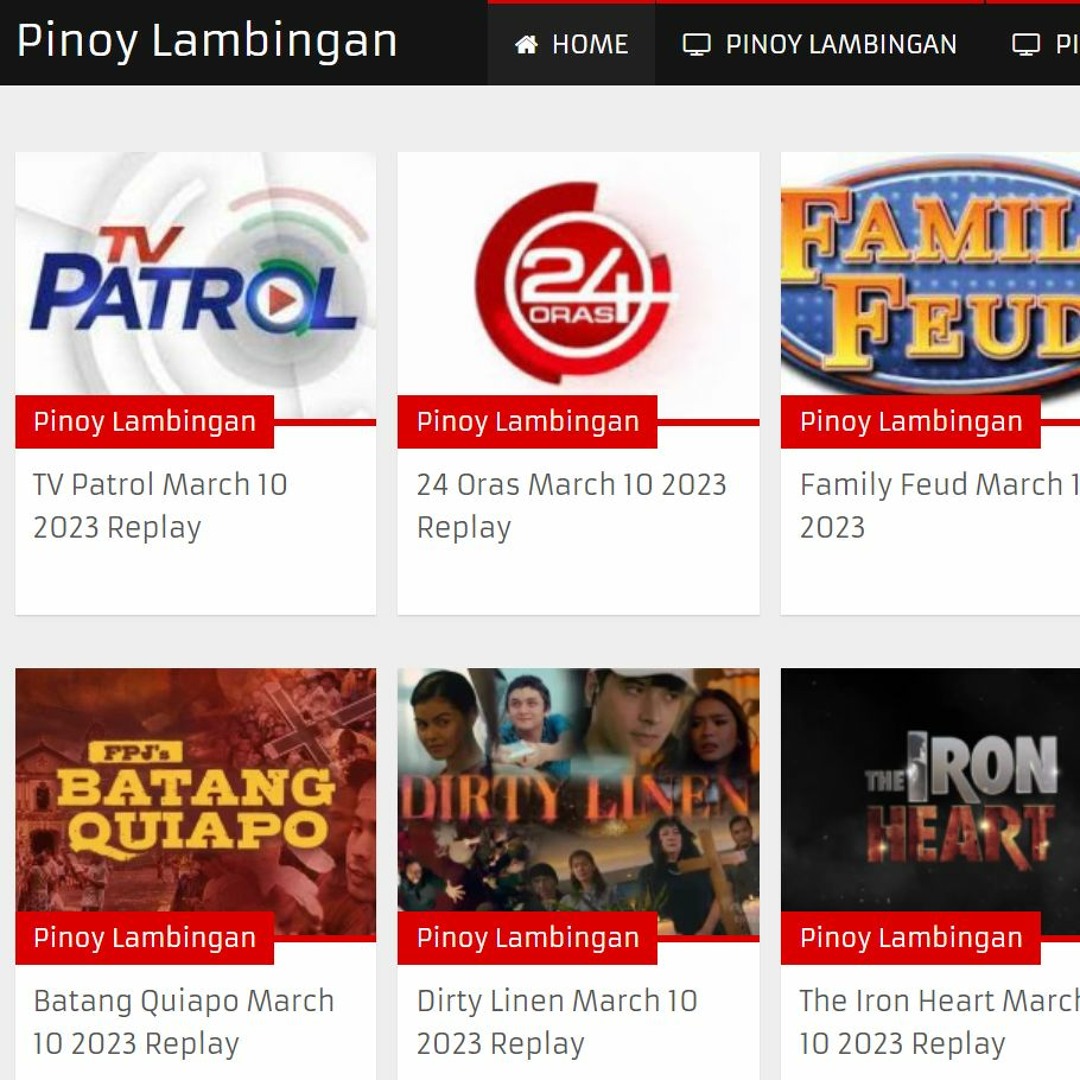Open Batang Quiapo March 10 2023 Replay link
Screen dimensions: 1080x1080
pos(183,1022)
